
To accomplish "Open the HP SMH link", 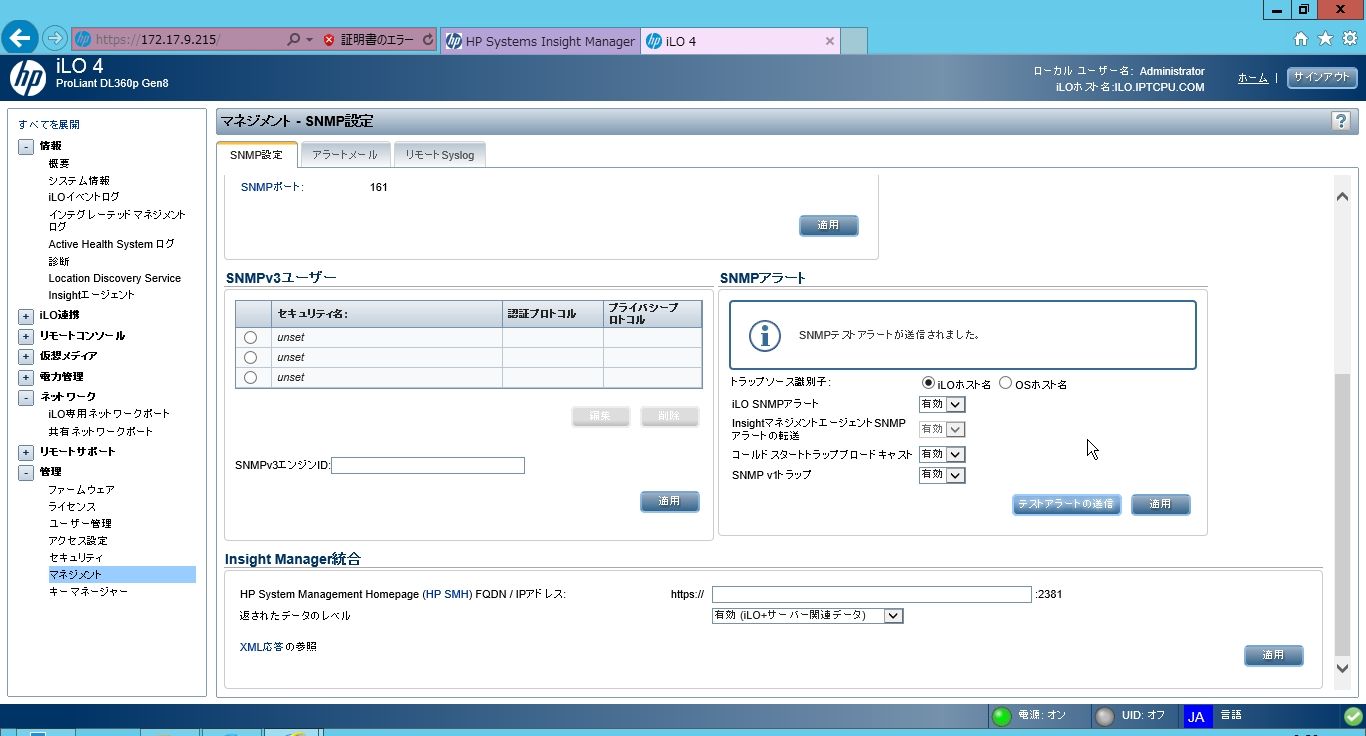I will click(447, 595).
